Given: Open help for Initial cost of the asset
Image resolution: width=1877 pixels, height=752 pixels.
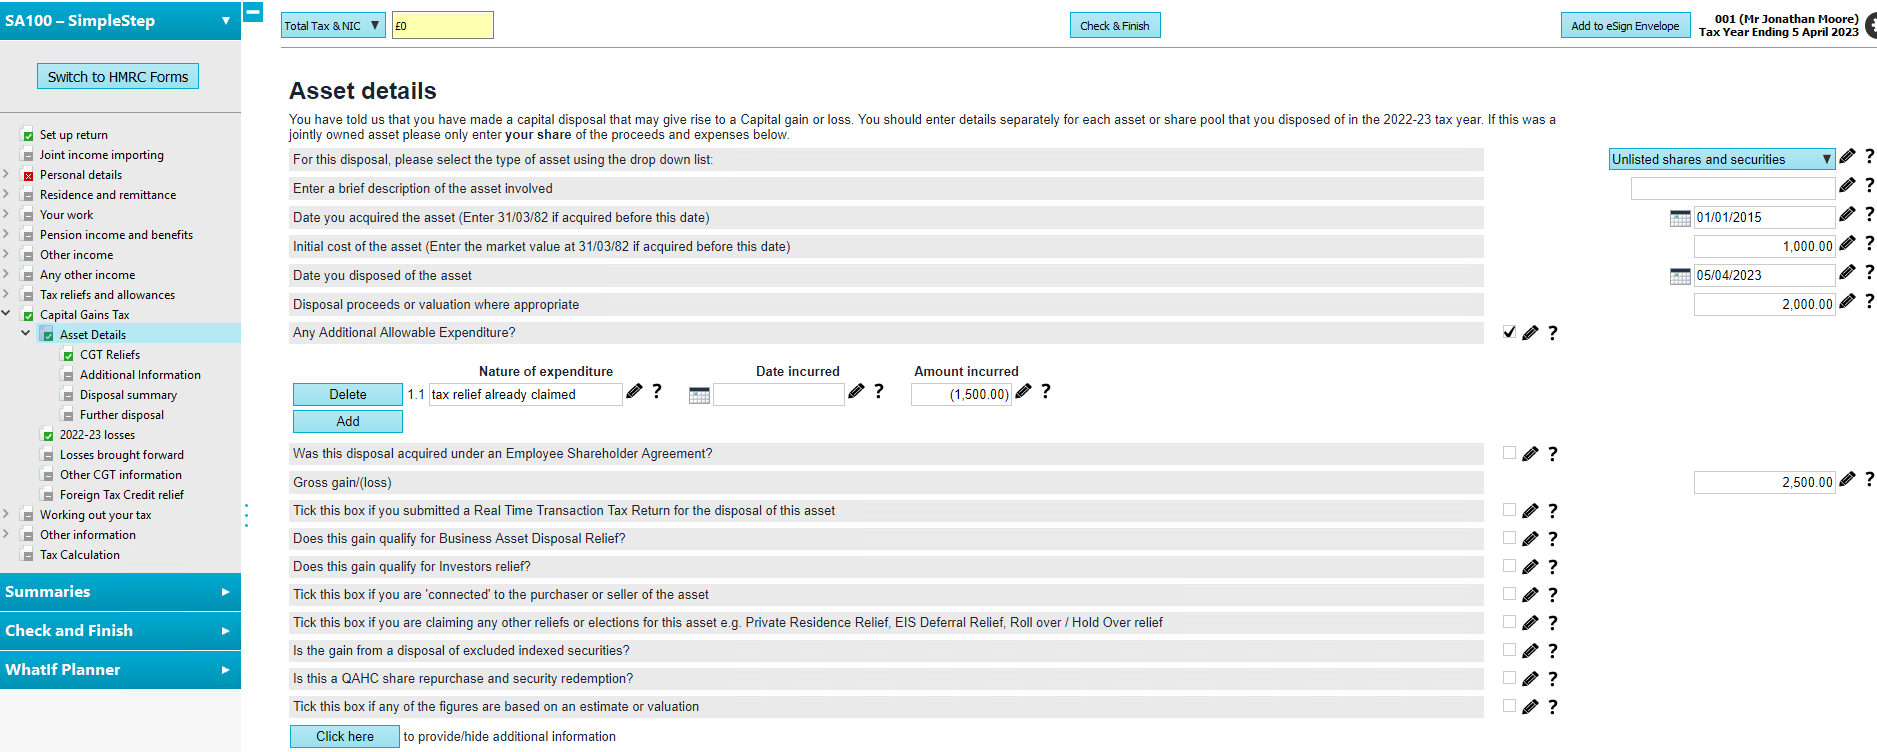Looking at the screenshot, I should click(1869, 243).
